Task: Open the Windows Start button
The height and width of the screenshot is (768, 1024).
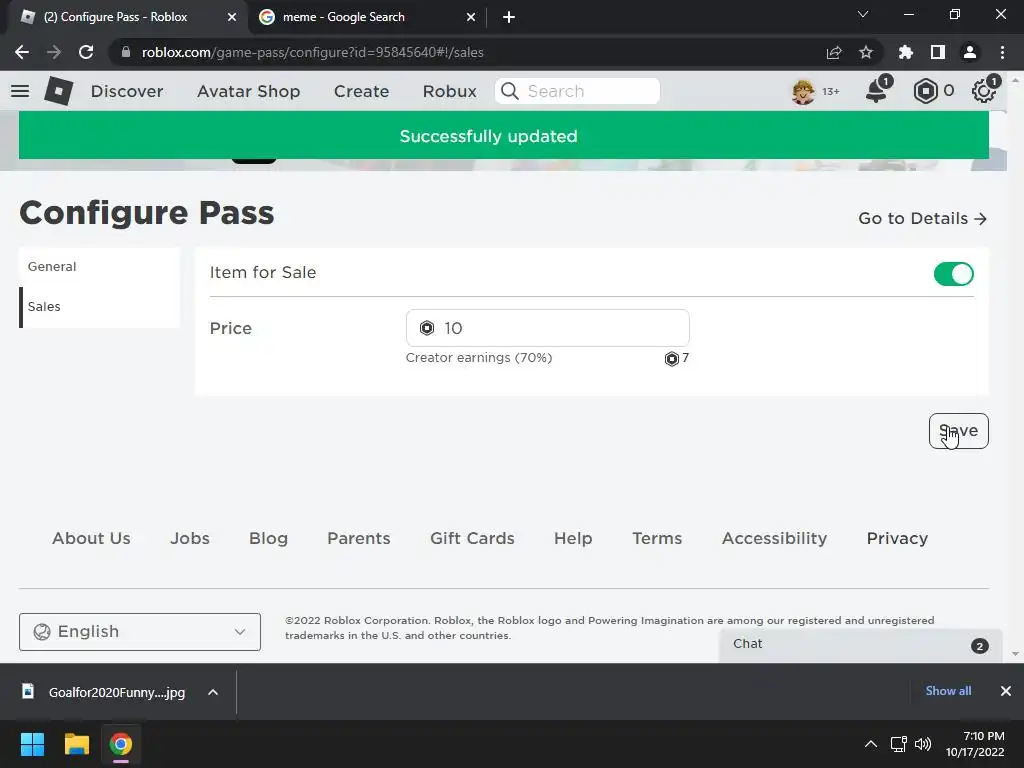Action: 32,744
